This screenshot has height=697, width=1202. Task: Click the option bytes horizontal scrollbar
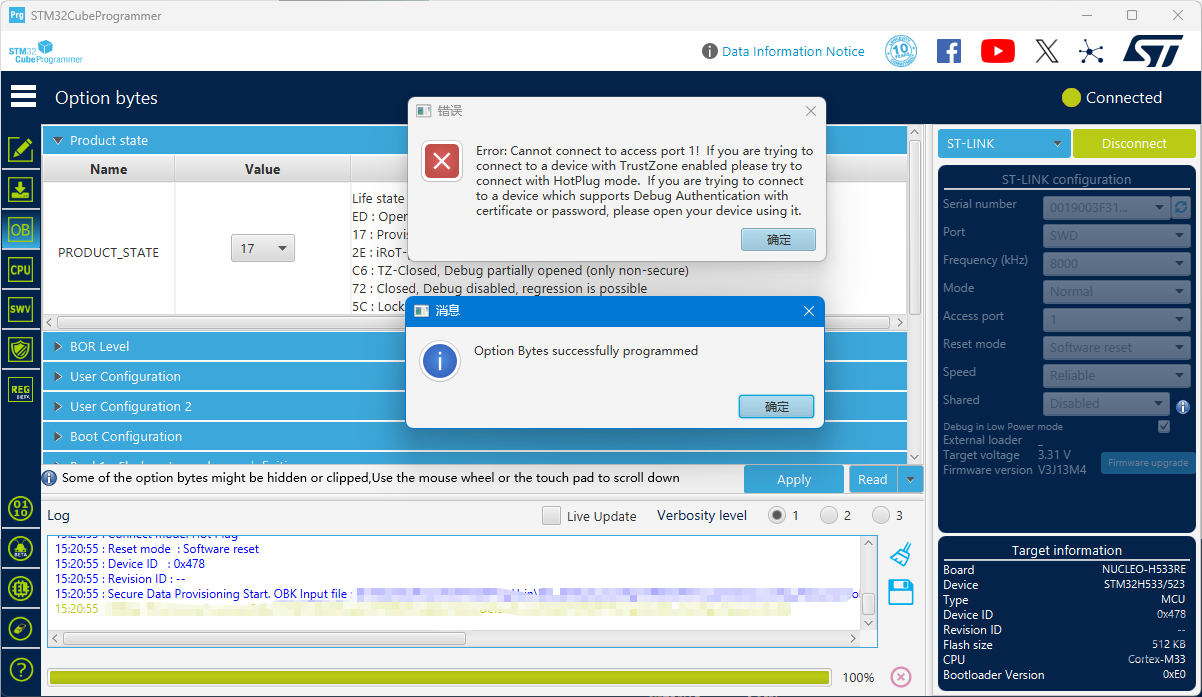click(x=473, y=323)
